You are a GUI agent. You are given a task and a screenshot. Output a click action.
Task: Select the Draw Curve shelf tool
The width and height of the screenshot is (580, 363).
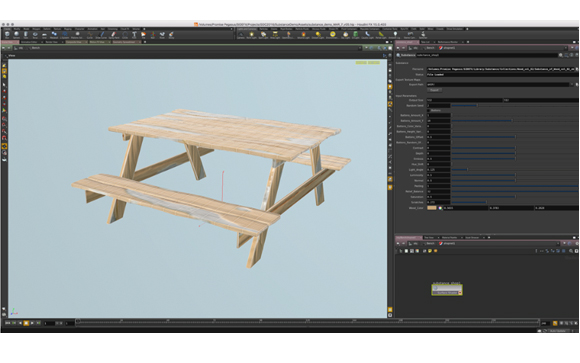tap(101, 34)
